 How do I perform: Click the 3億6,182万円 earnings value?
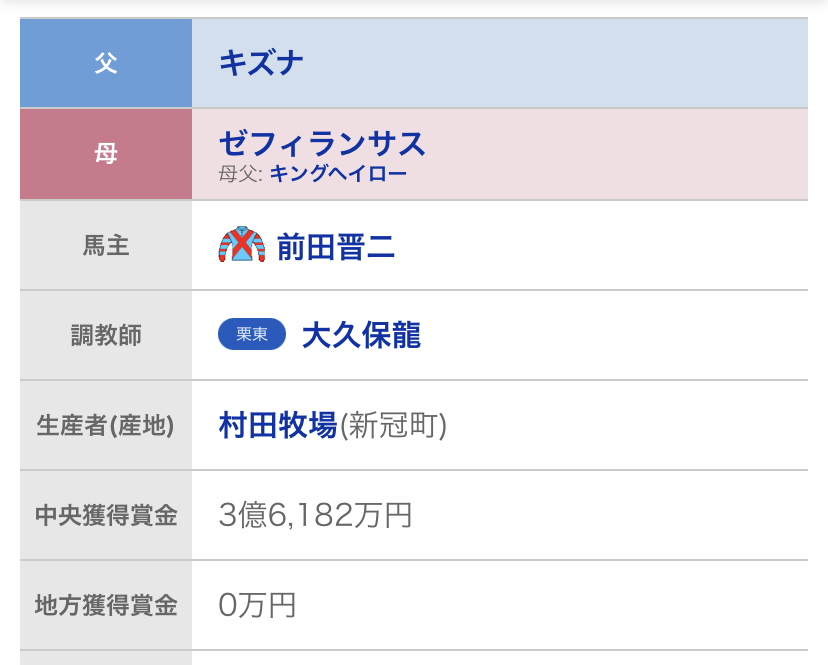(x=315, y=515)
